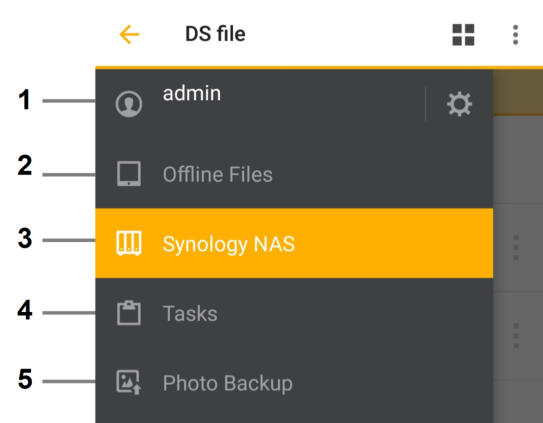
Task: Open the top bar overflow menu
Action: [515, 35]
